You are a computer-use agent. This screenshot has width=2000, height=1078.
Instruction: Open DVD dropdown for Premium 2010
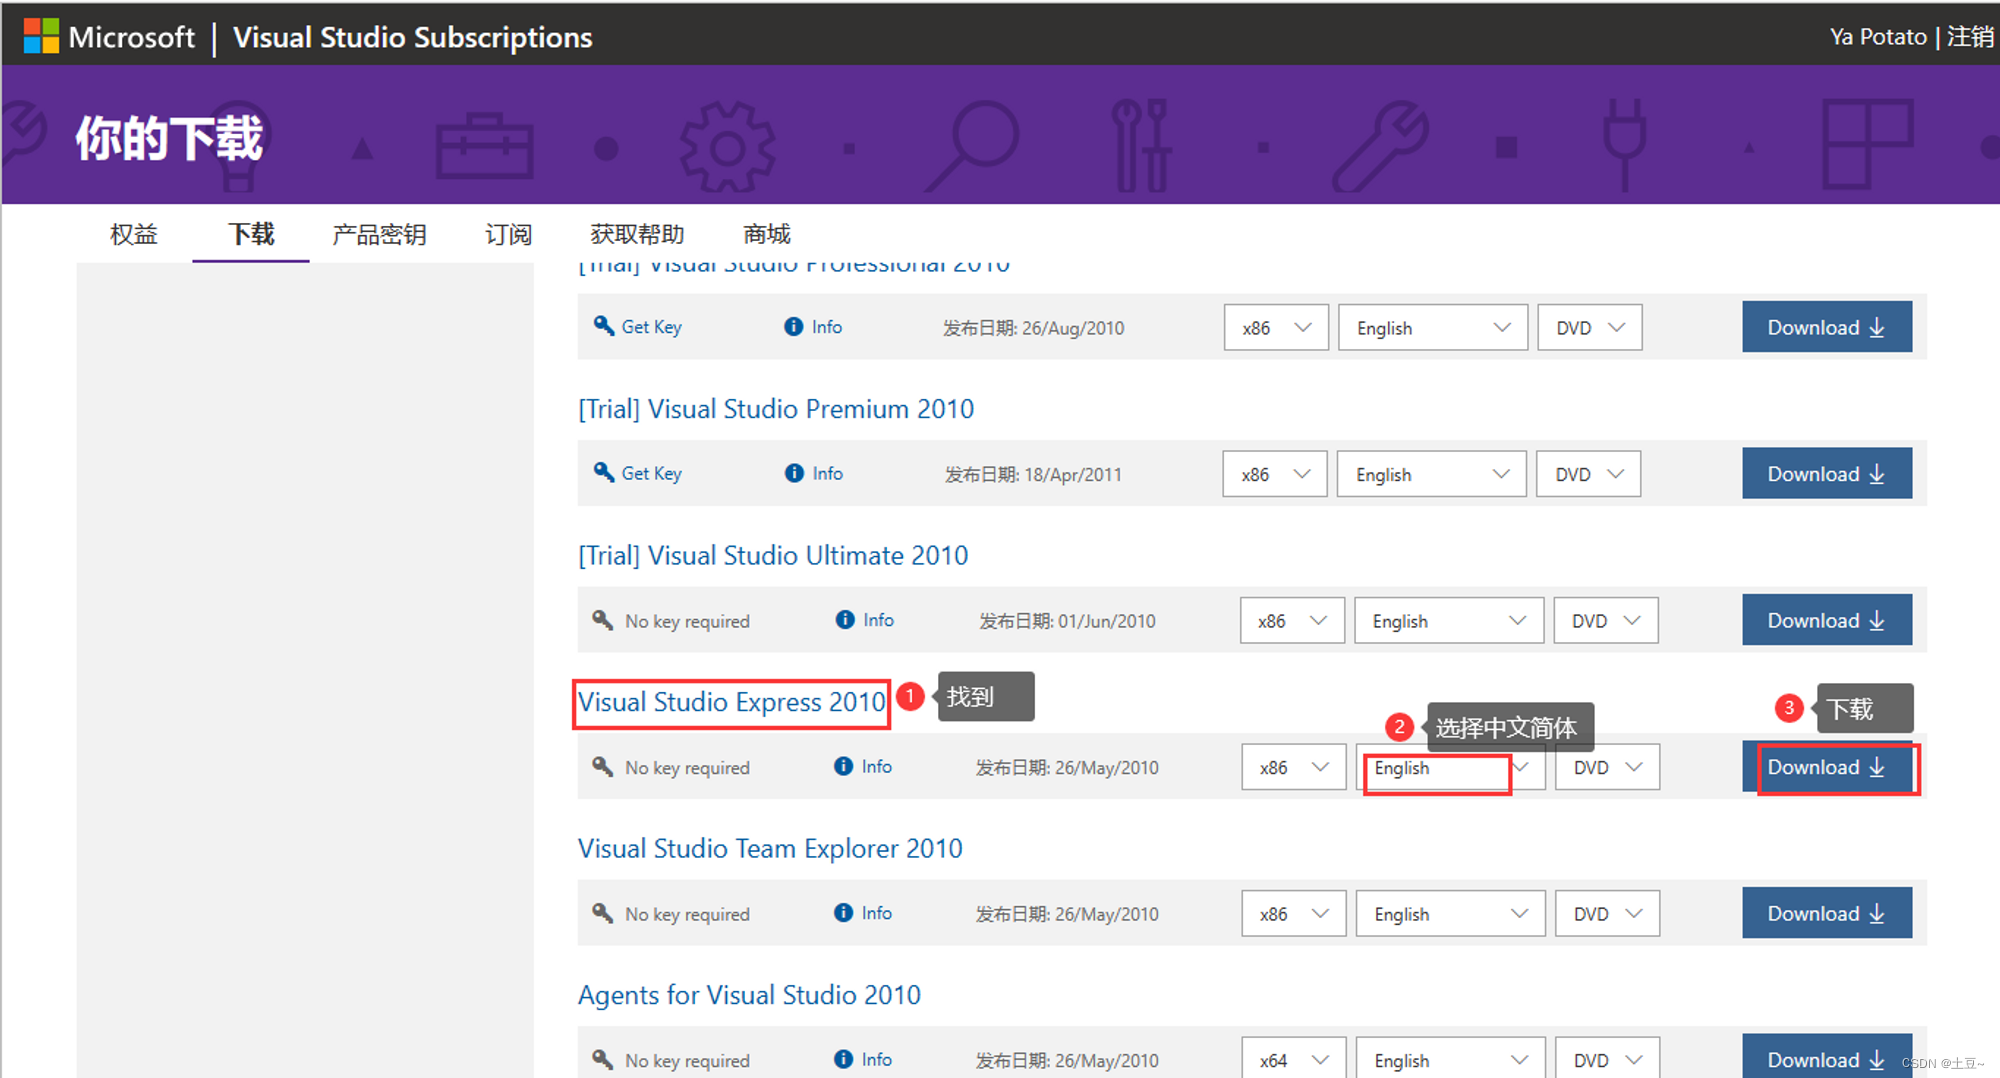coord(1588,474)
